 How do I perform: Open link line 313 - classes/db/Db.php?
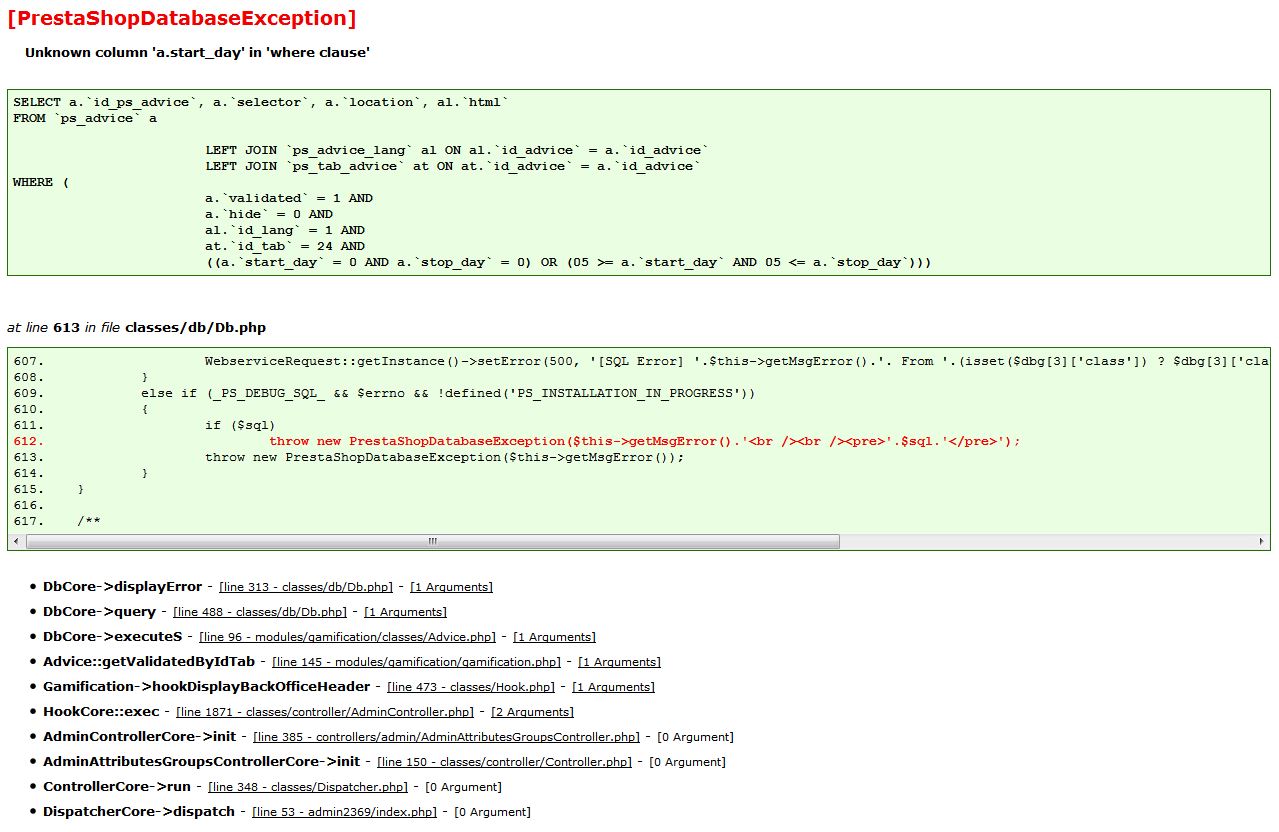click(306, 587)
